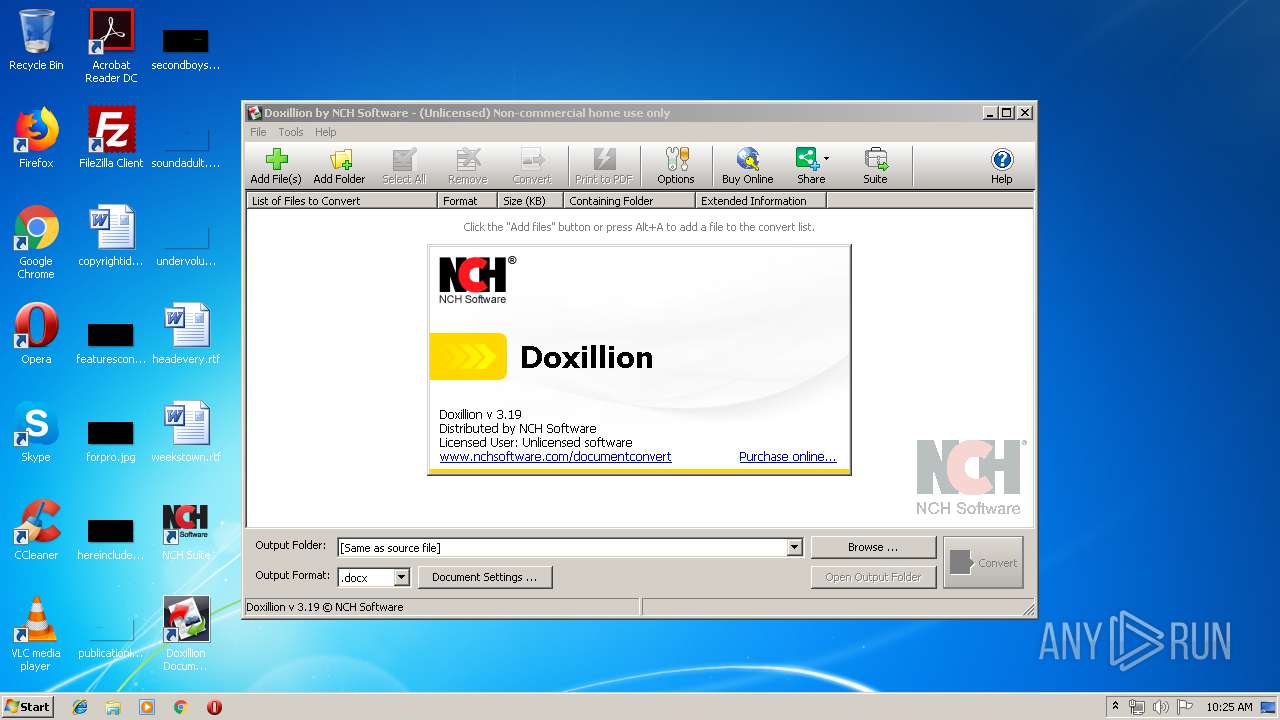Expand the Share dropdown arrow
The image size is (1280, 720).
[826, 159]
